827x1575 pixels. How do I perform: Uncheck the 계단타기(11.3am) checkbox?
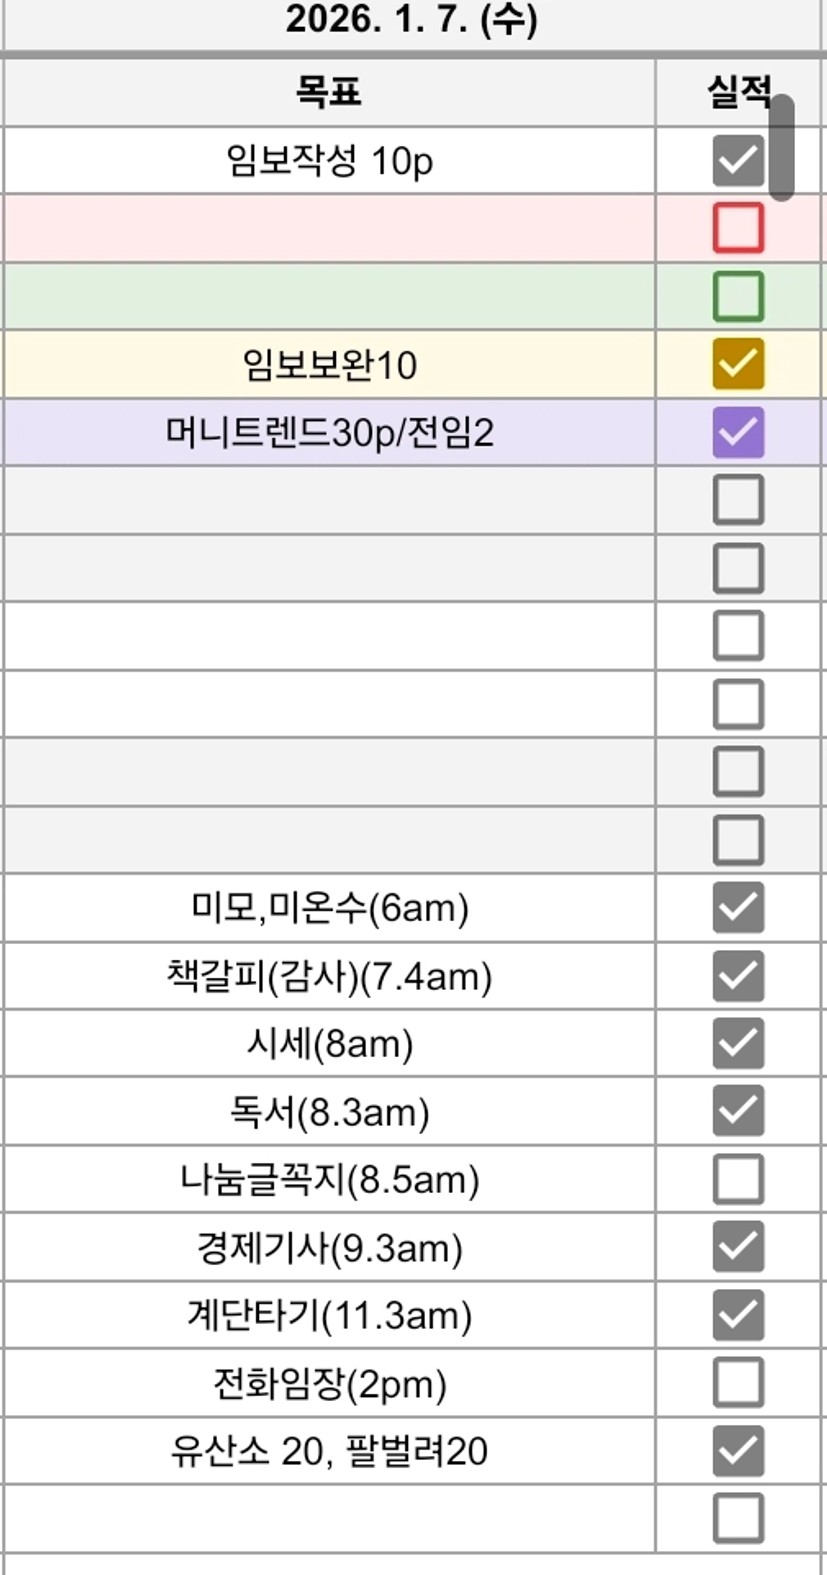coord(738,1315)
